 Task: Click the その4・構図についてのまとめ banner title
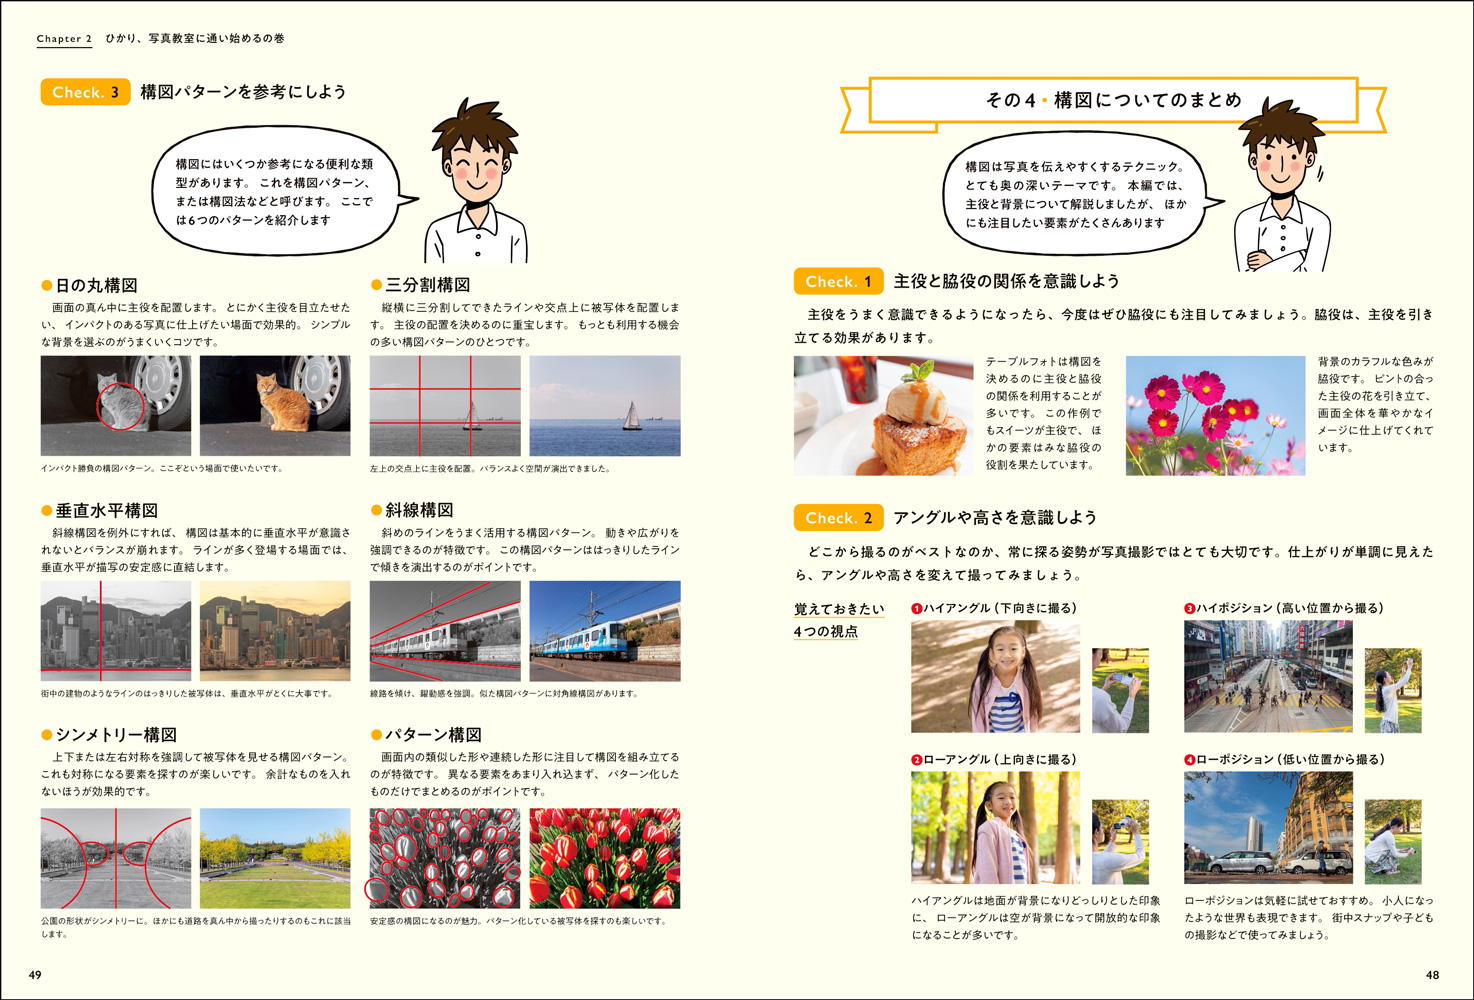tap(1112, 100)
